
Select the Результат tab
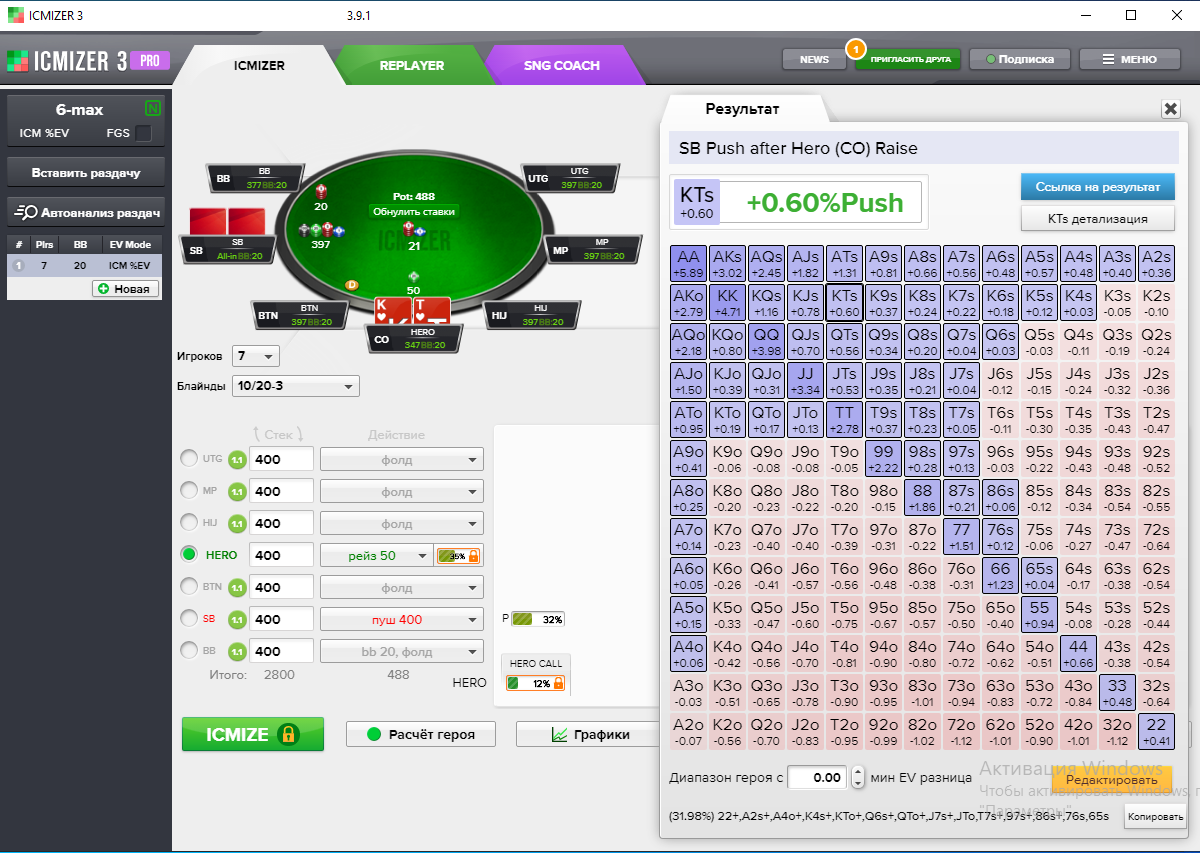point(742,109)
